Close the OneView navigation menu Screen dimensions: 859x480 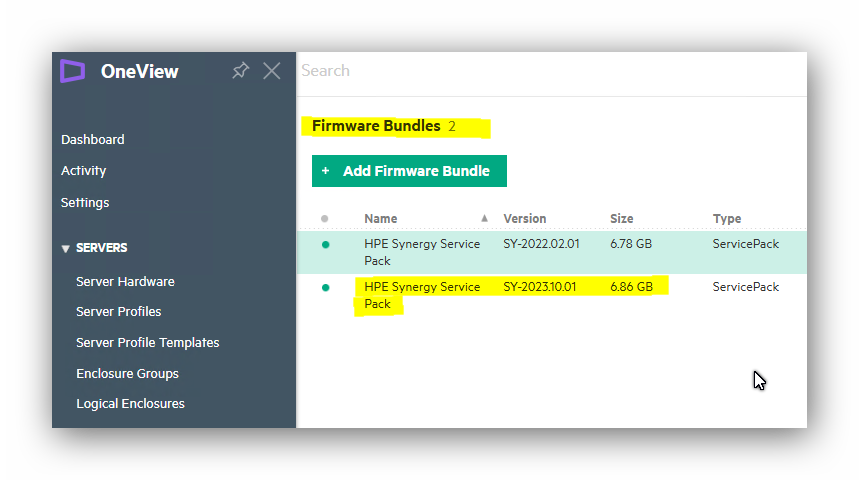[x=272, y=71]
